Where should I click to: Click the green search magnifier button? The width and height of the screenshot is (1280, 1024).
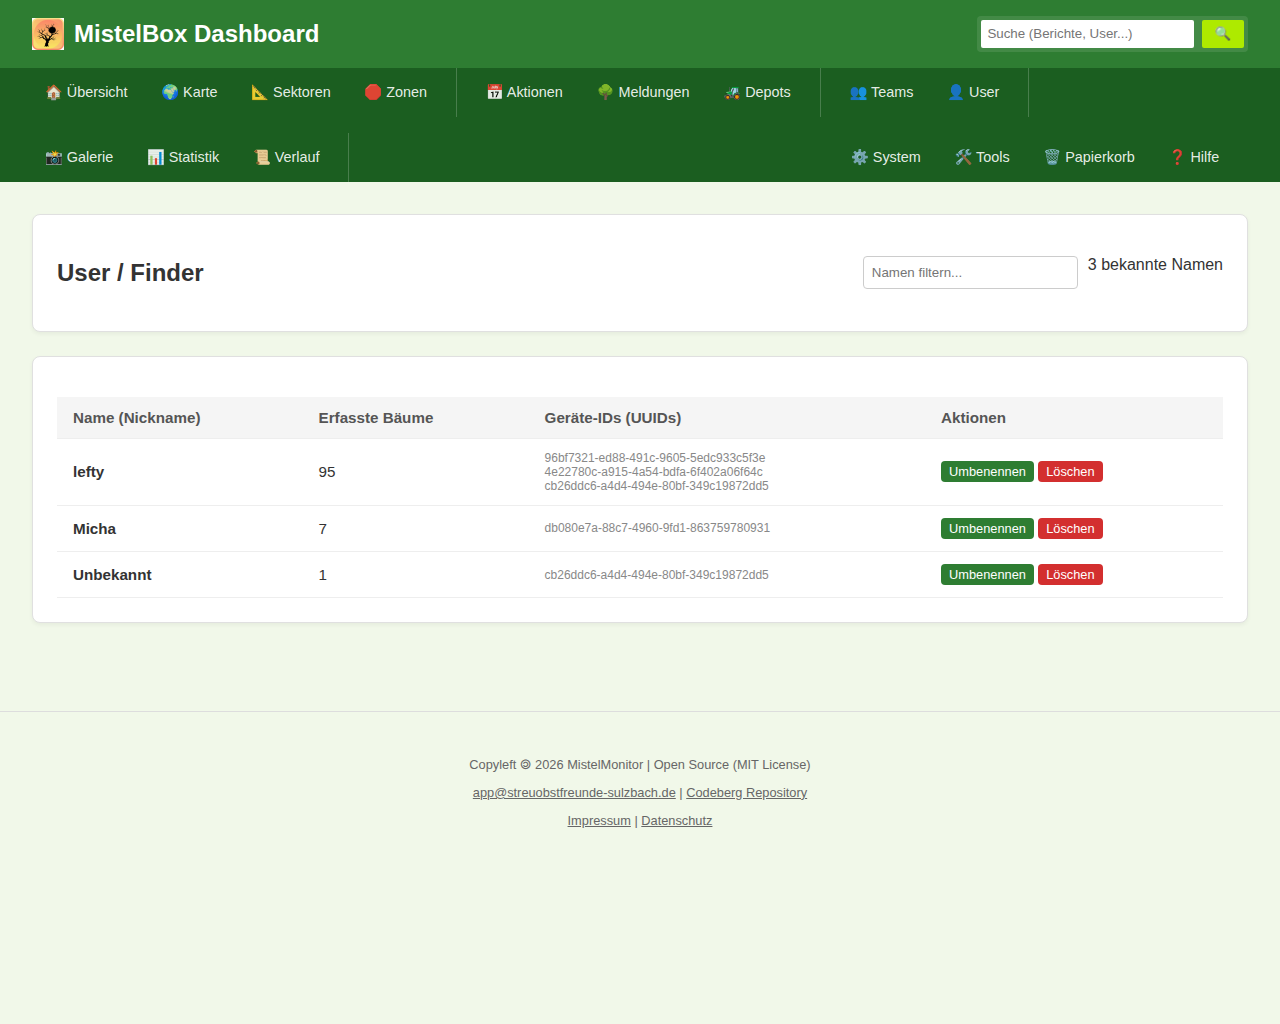(1222, 34)
